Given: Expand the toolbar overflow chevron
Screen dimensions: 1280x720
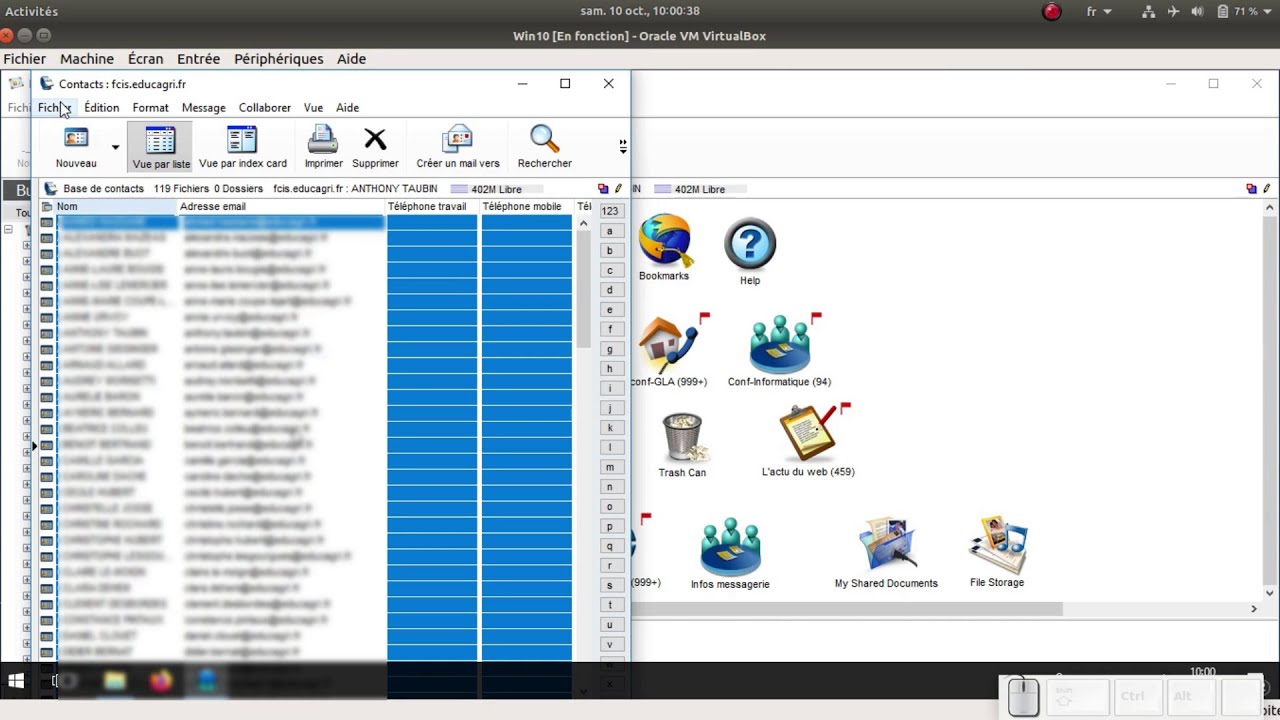Looking at the screenshot, I should (623, 147).
